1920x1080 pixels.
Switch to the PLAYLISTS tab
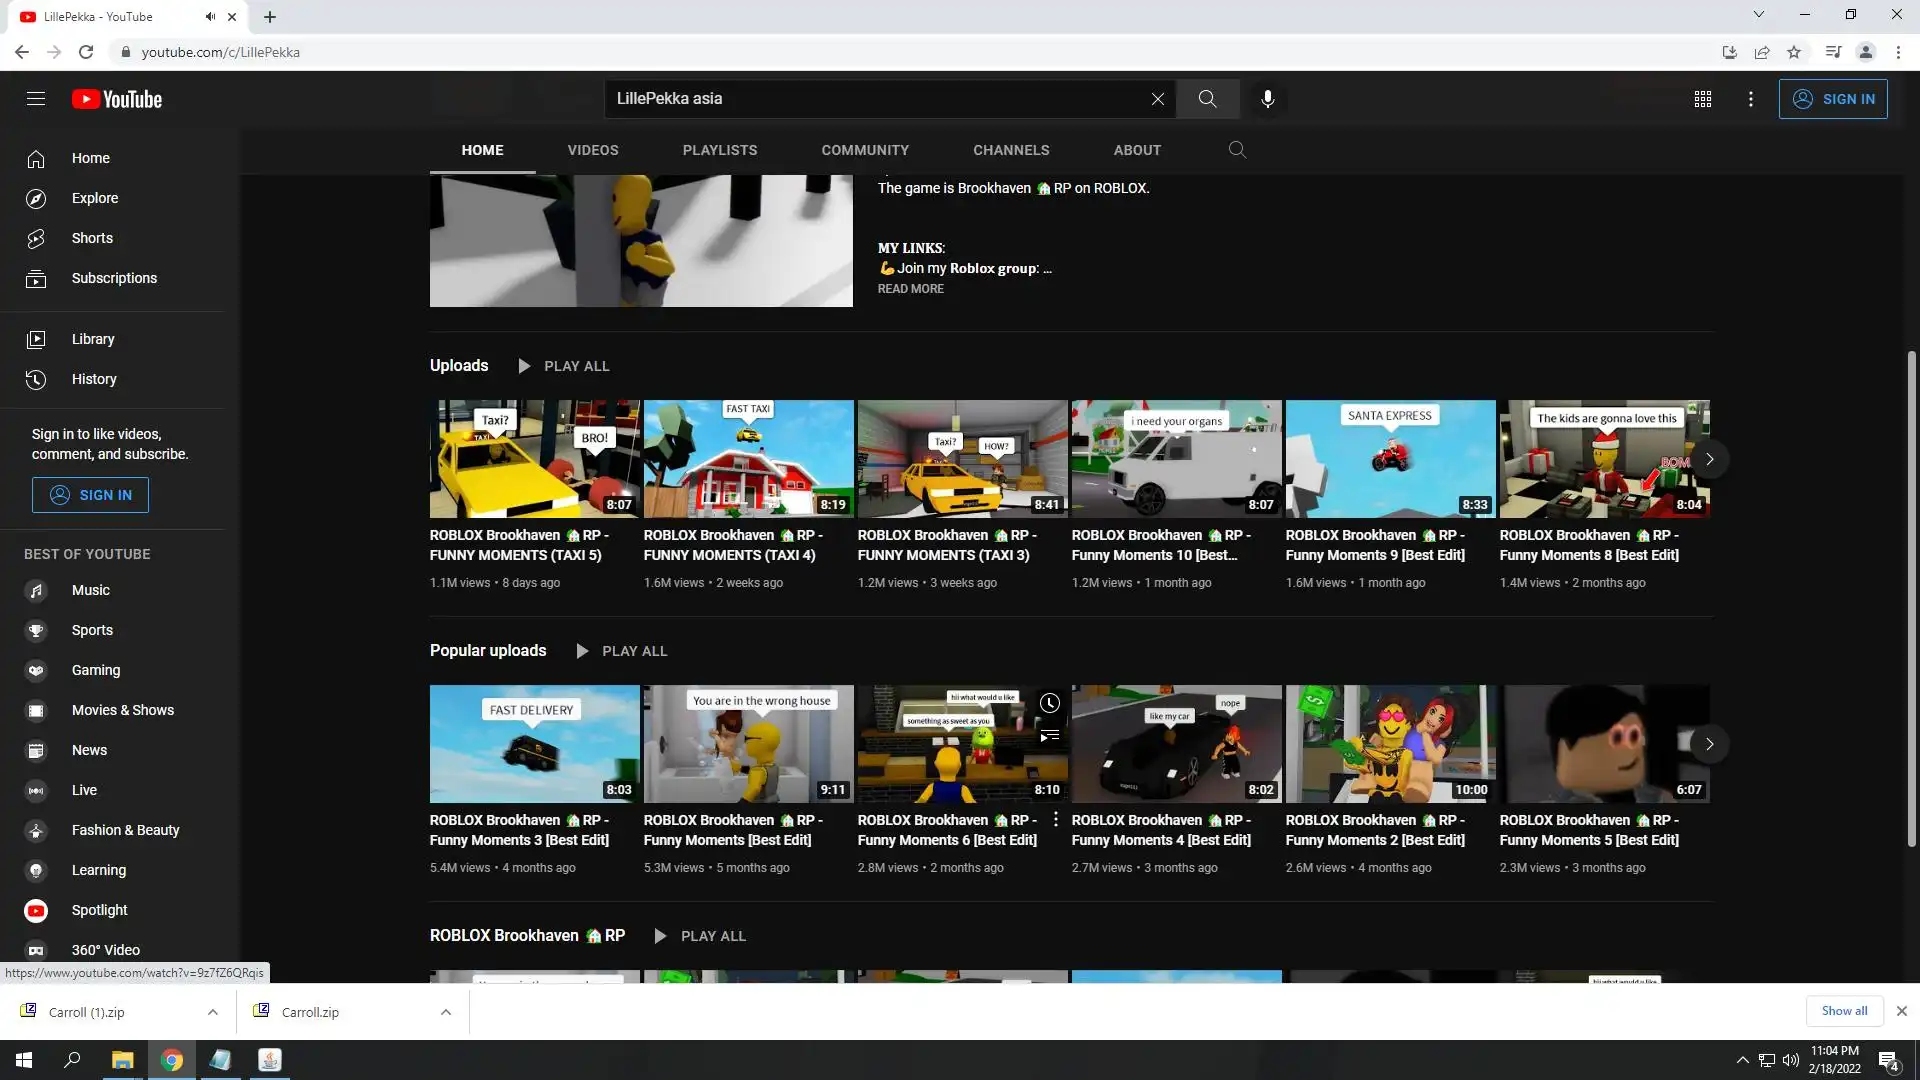coord(719,150)
